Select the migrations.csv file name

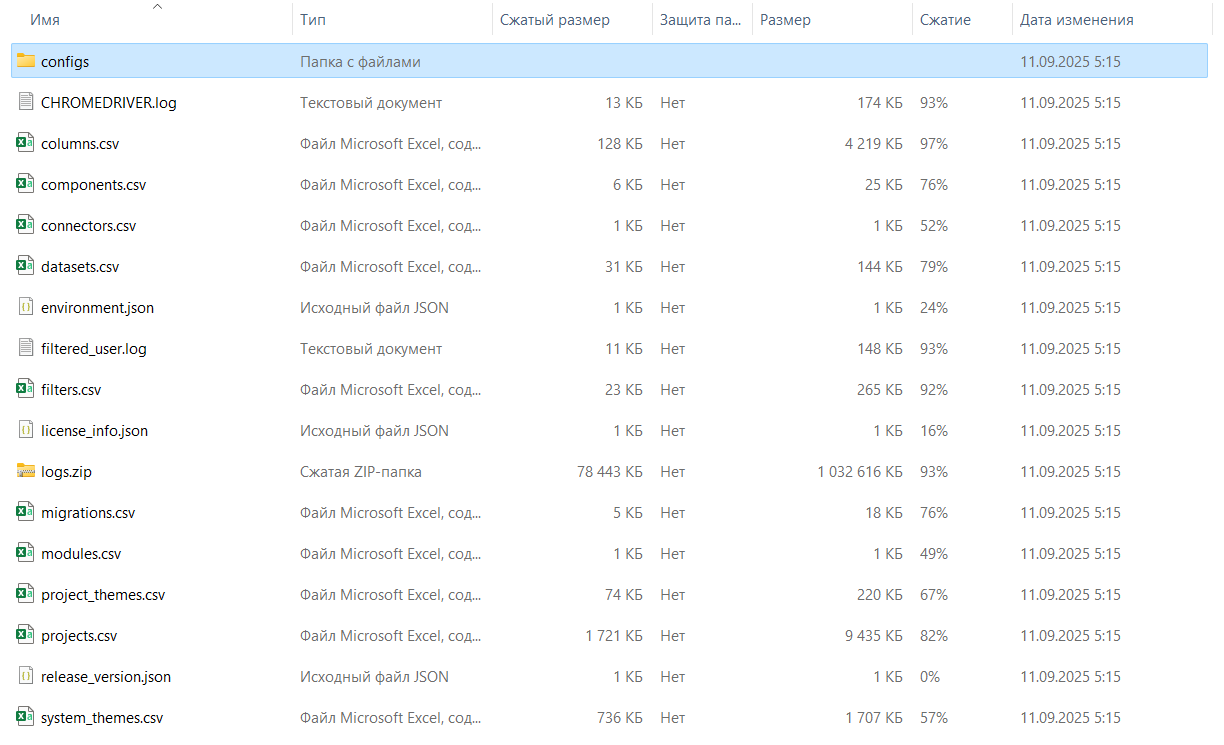click(88, 513)
